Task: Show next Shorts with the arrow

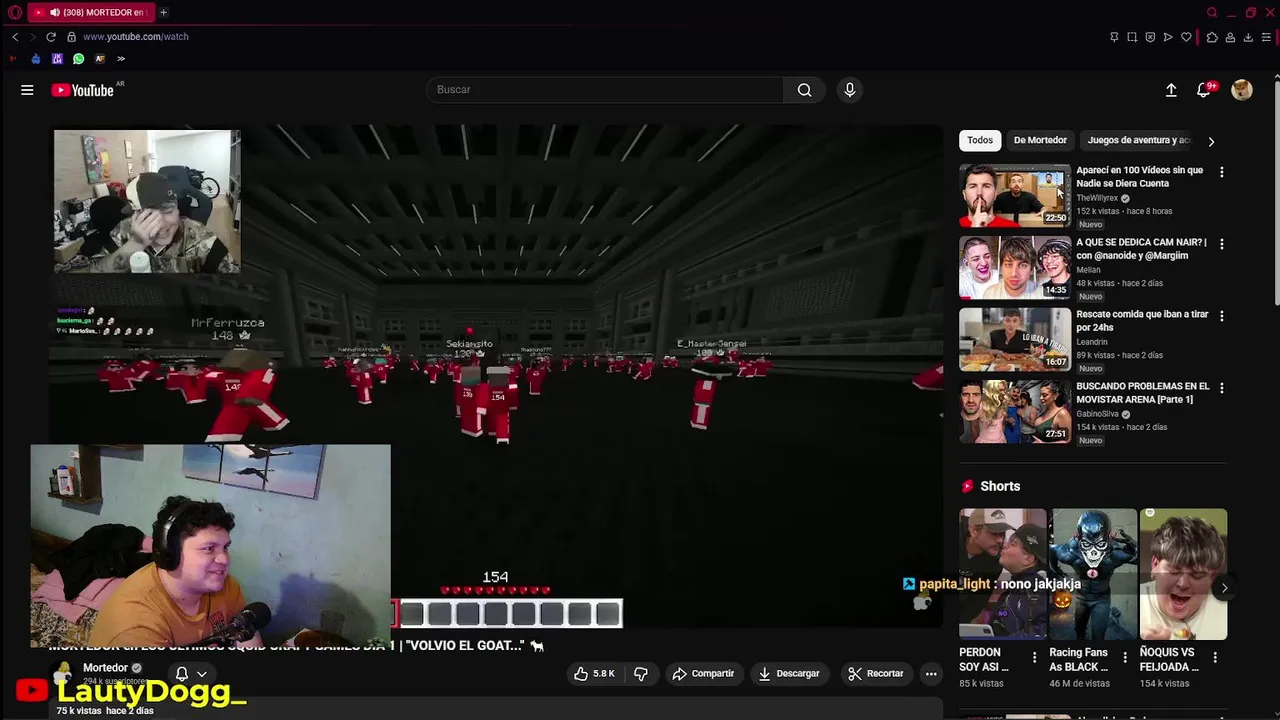Action: coord(1224,588)
